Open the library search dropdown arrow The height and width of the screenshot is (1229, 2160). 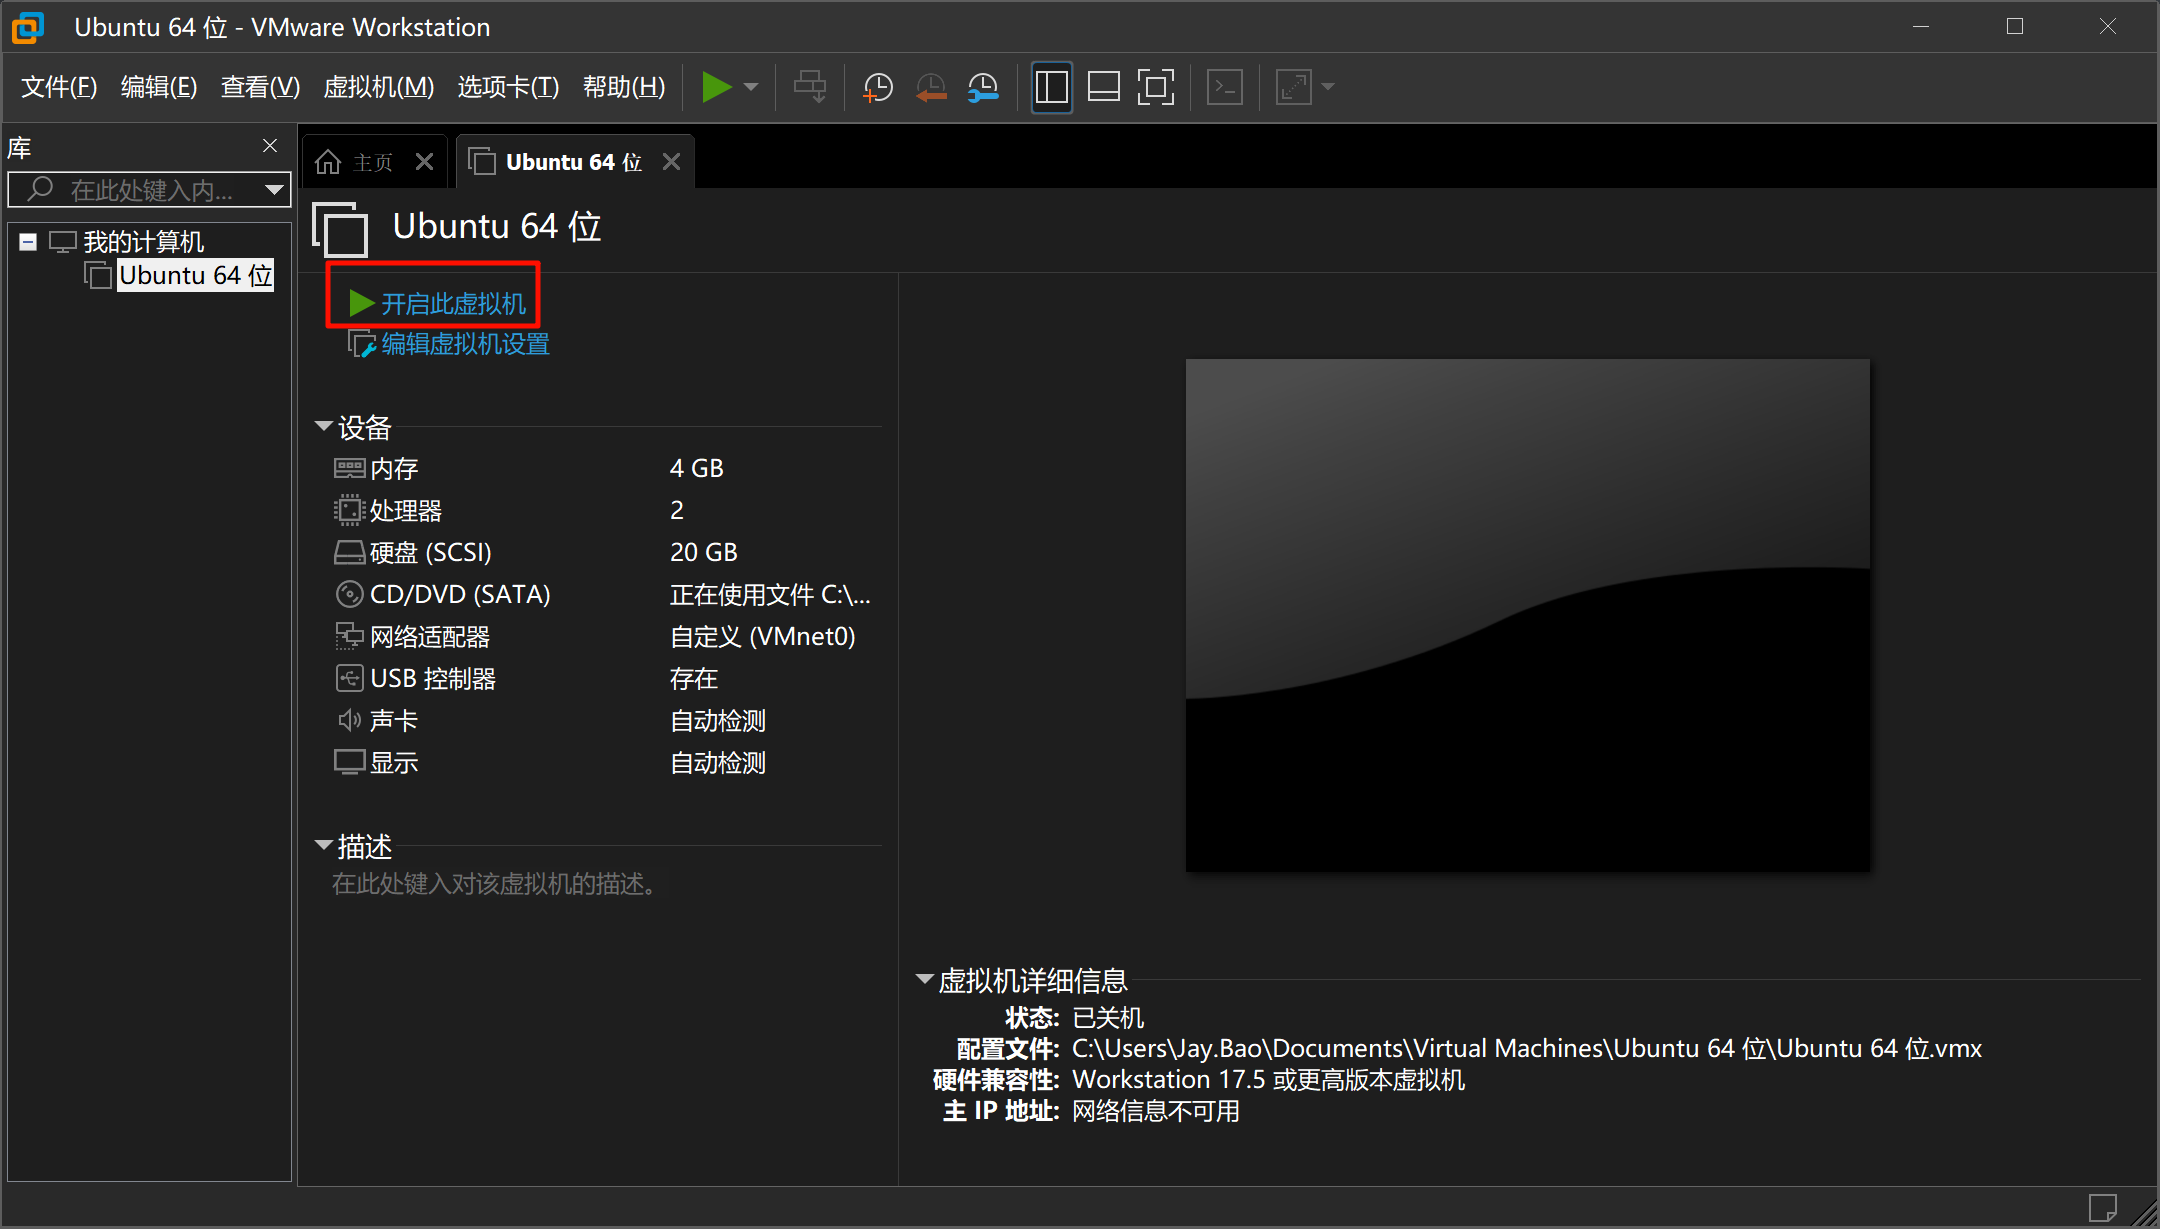[274, 189]
